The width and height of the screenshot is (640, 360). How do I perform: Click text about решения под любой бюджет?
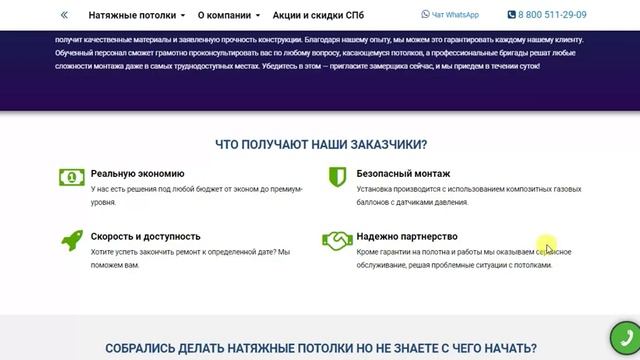click(x=197, y=196)
